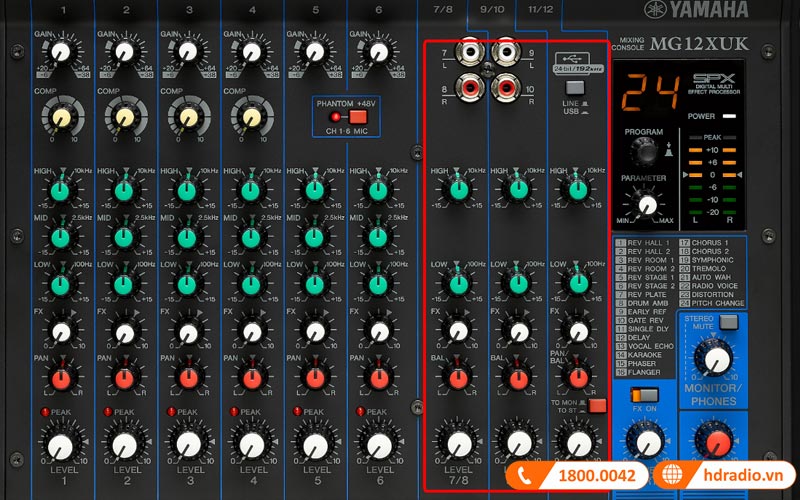This screenshot has height=500, width=800.
Task: Toggle the orange FX ON switch
Action: pyautogui.click(x=645, y=395)
